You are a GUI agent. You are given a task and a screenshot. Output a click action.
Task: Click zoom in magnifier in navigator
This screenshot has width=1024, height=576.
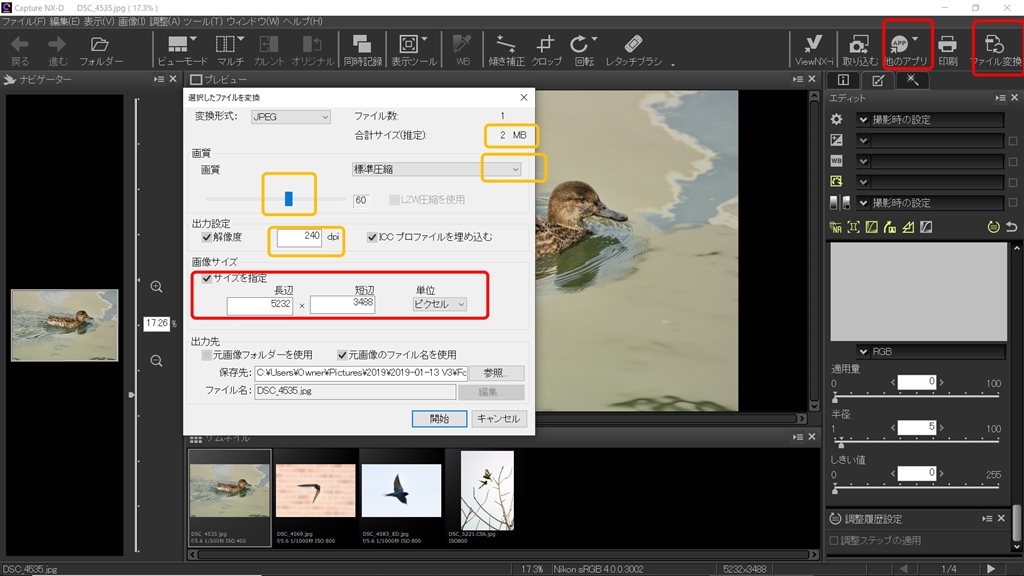click(157, 287)
